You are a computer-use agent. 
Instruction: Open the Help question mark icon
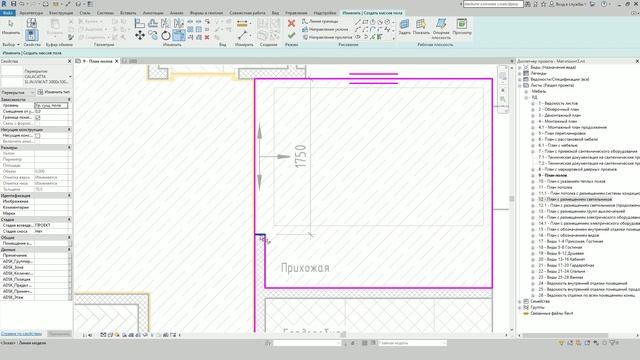click(x=604, y=4)
